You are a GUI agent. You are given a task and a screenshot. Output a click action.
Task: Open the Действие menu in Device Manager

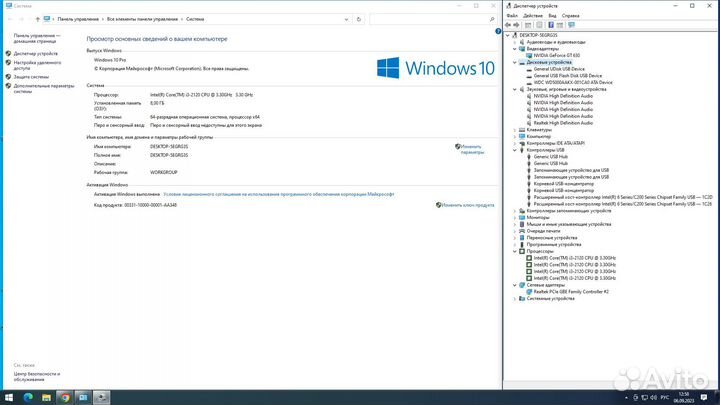tap(533, 16)
